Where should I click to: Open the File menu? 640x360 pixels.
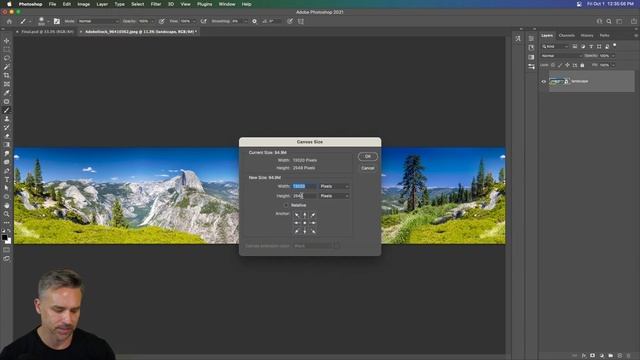click(x=52, y=4)
